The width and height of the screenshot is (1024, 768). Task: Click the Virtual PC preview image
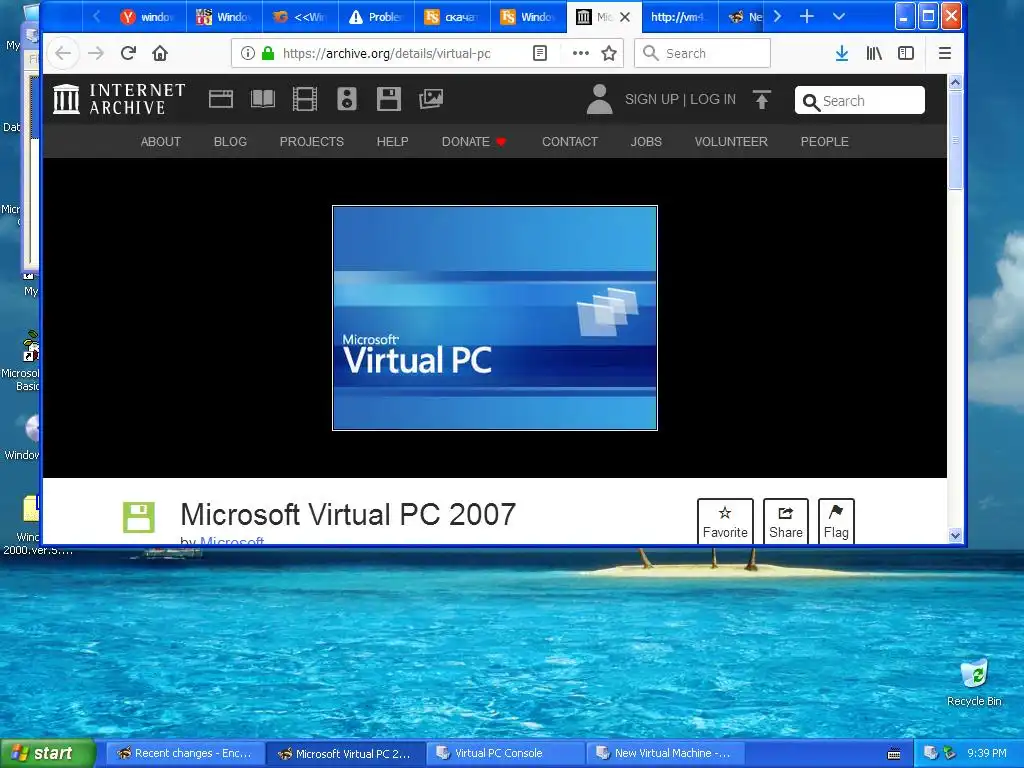(x=495, y=318)
